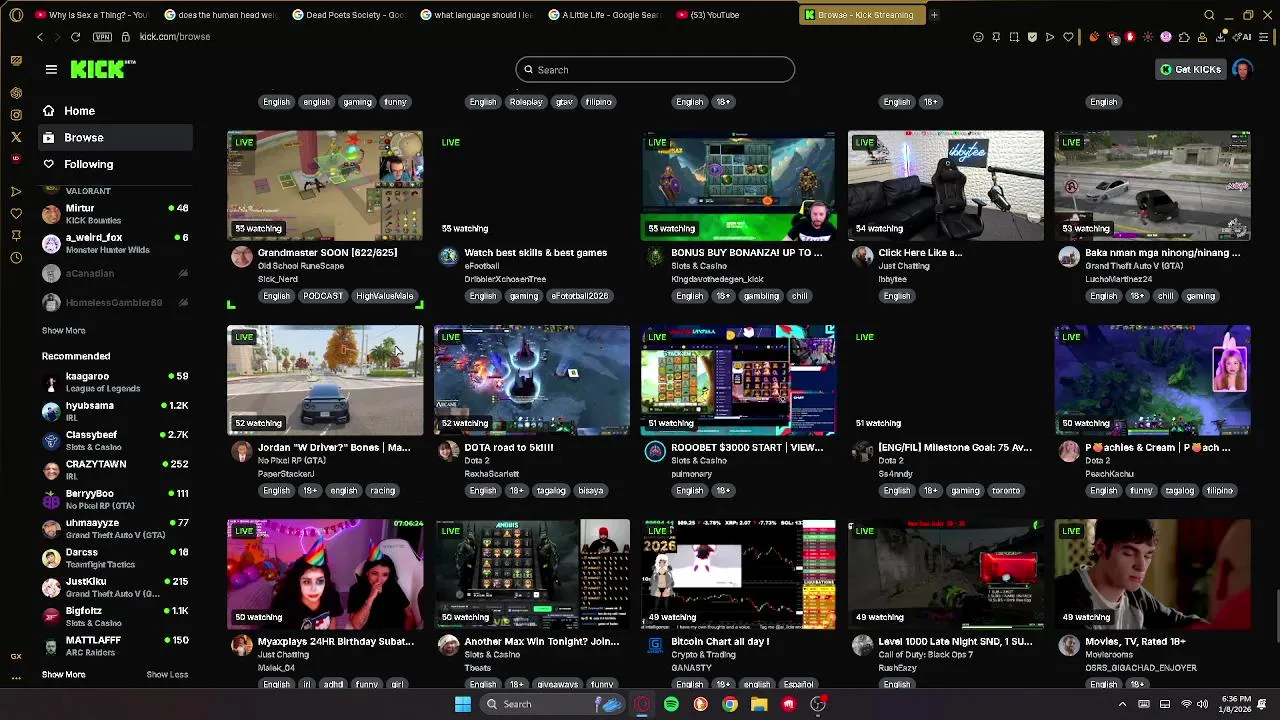Open Opera sidebar My Flow arrow icon
The image size is (1280, 720).
(16, 191)
